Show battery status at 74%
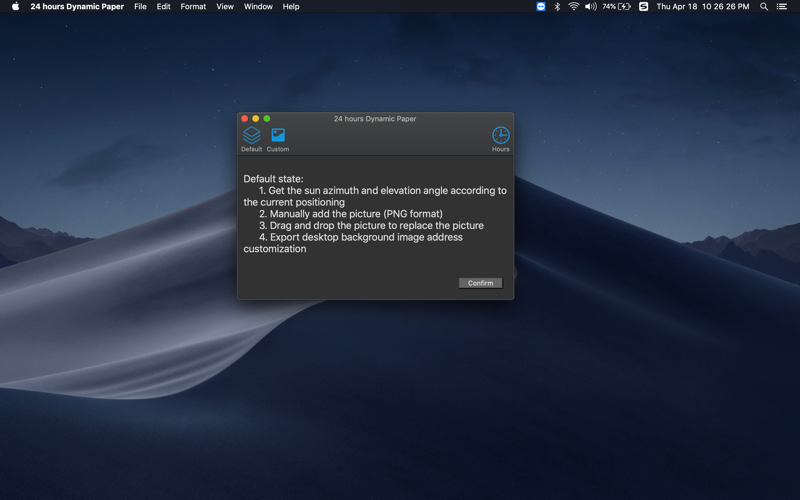This screenshot has height=500, width=800. 616,7
